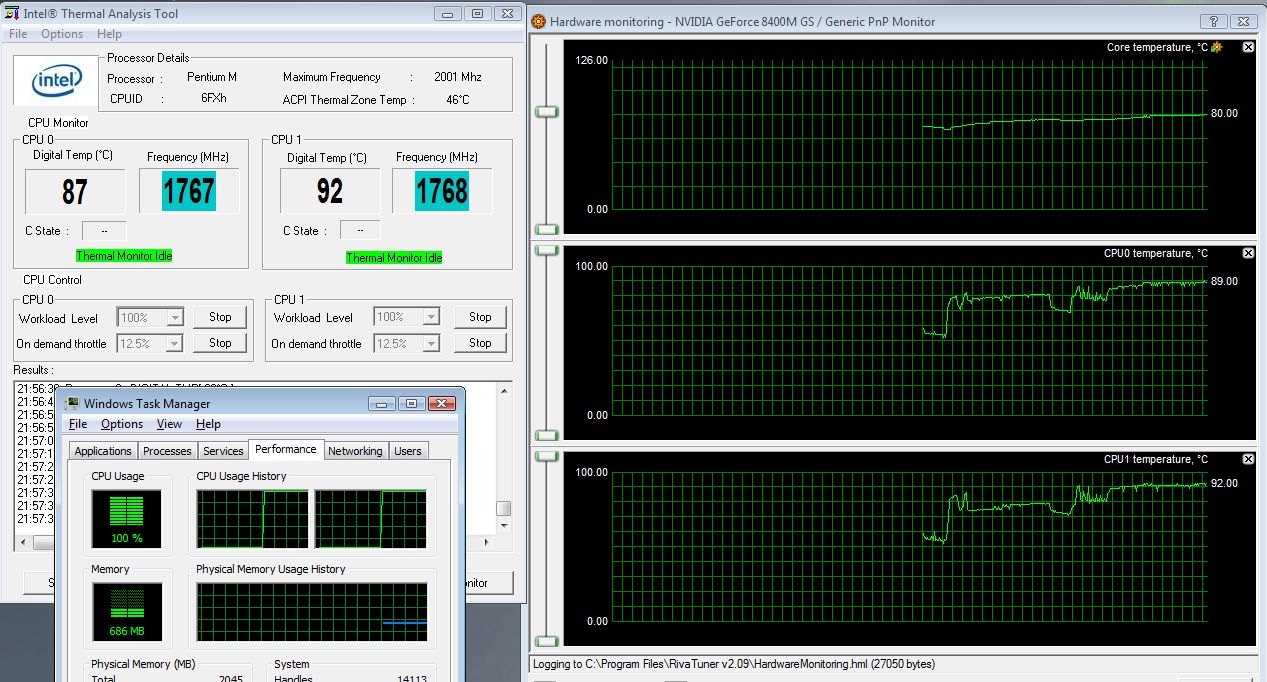Click the Results list scroll left arrow
The height and width of the screenshot is (682, 1267).
(x=24, y=544)
